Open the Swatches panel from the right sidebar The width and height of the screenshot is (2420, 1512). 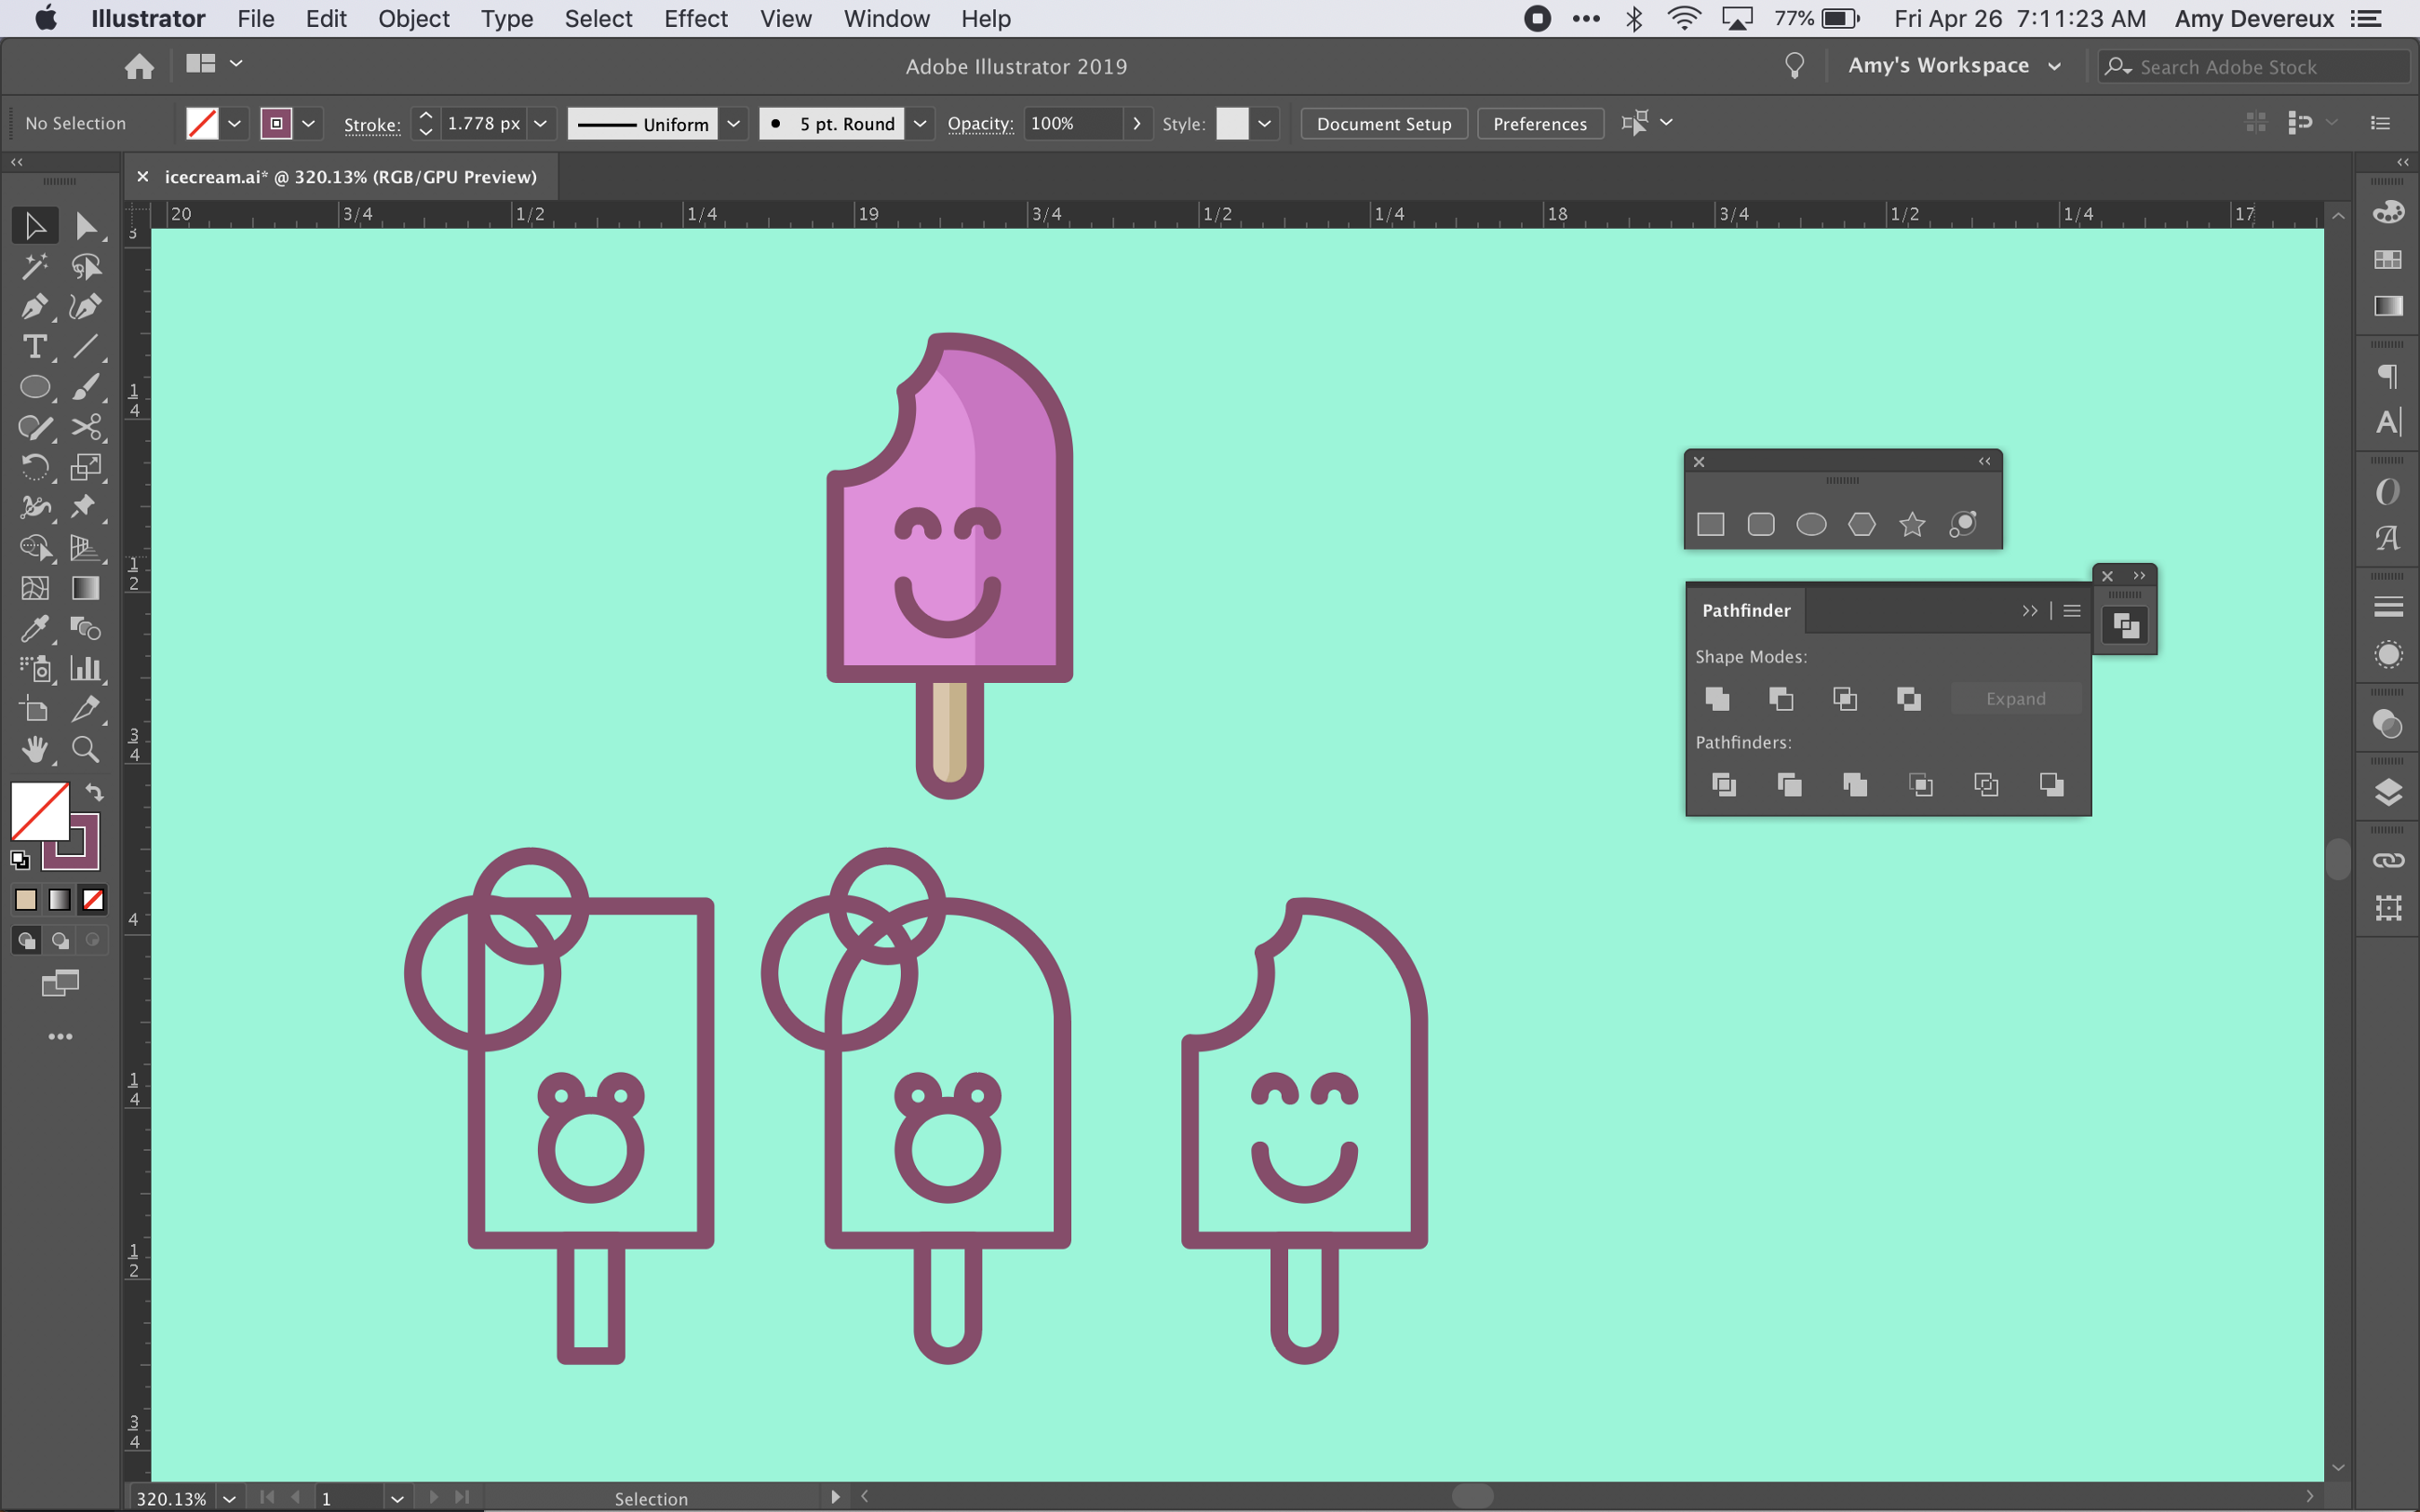[x=2389, y=260]
